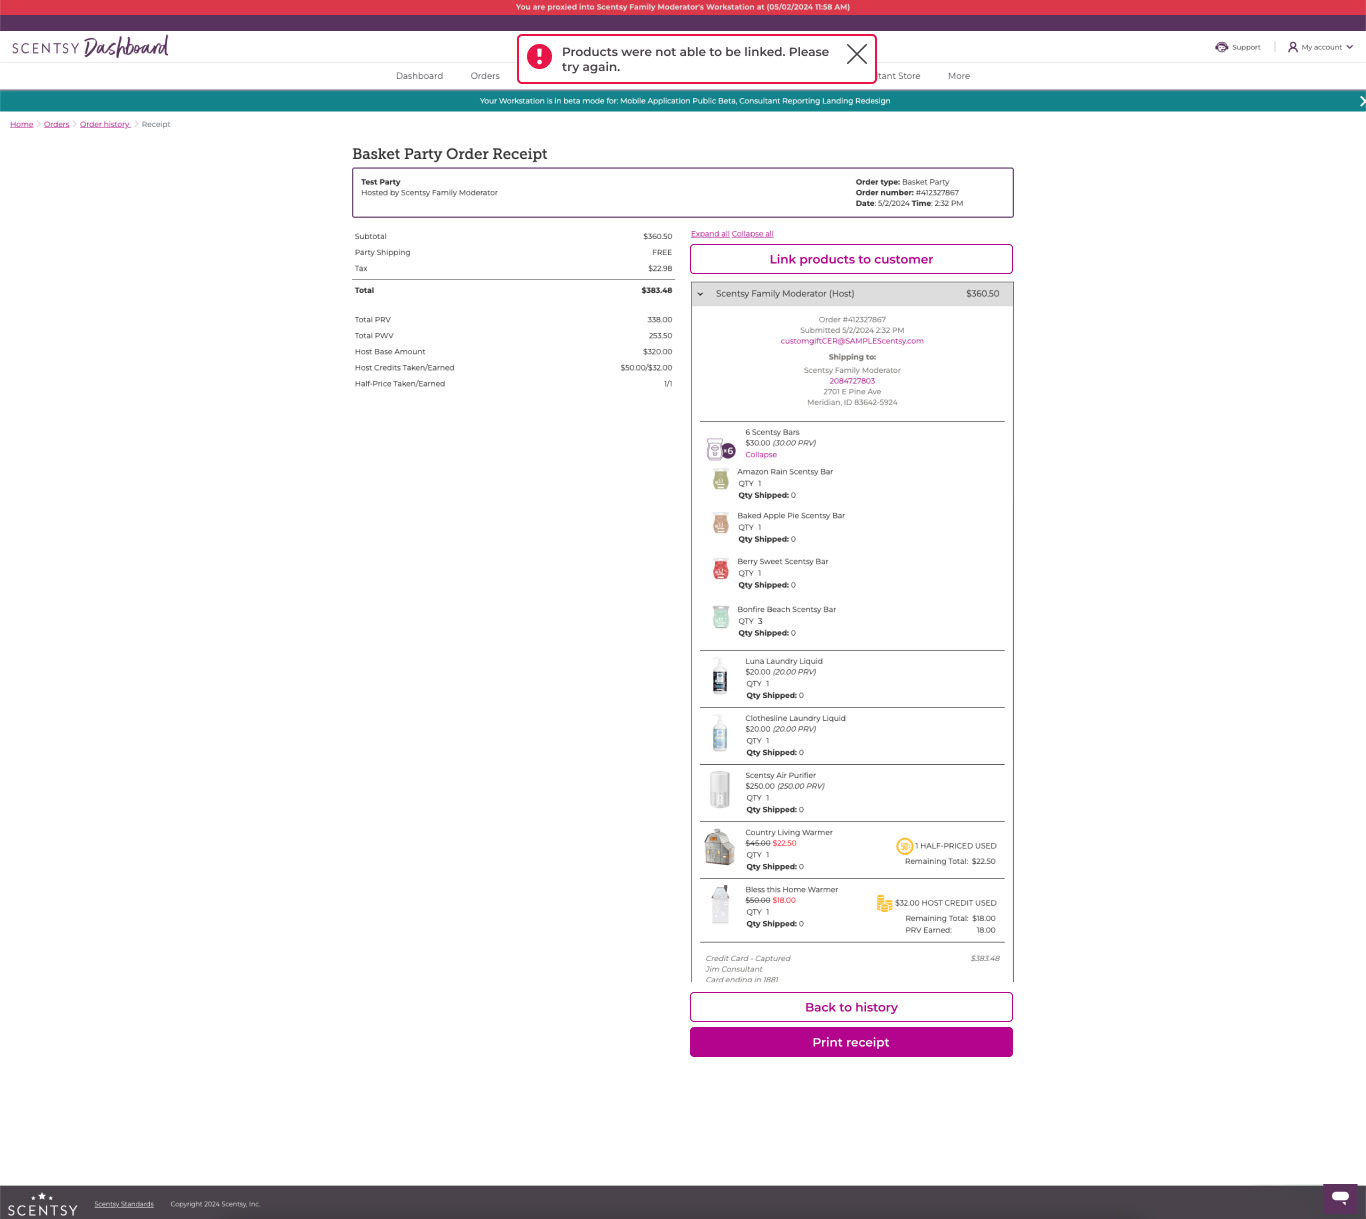Viewport: 1366px width, 1219px height.
Task: Click the host credit coins icon
Action: point(884,903)
